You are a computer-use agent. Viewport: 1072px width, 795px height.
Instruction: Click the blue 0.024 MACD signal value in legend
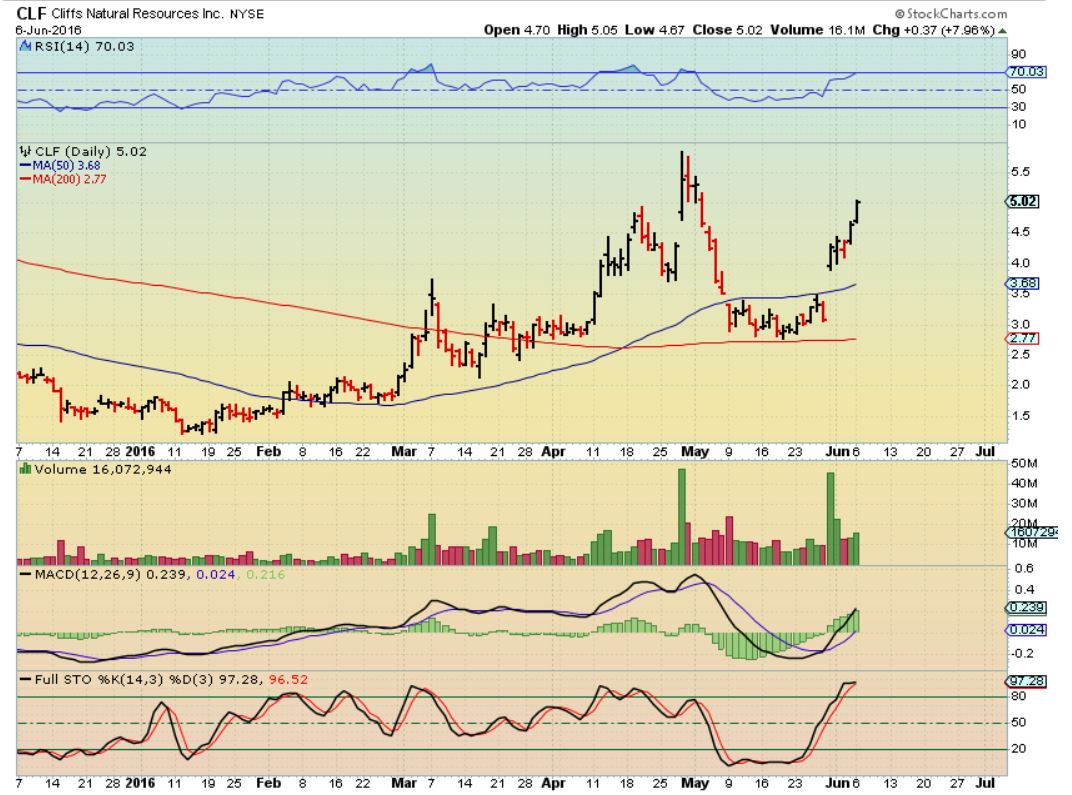click(x=215, y=574)
